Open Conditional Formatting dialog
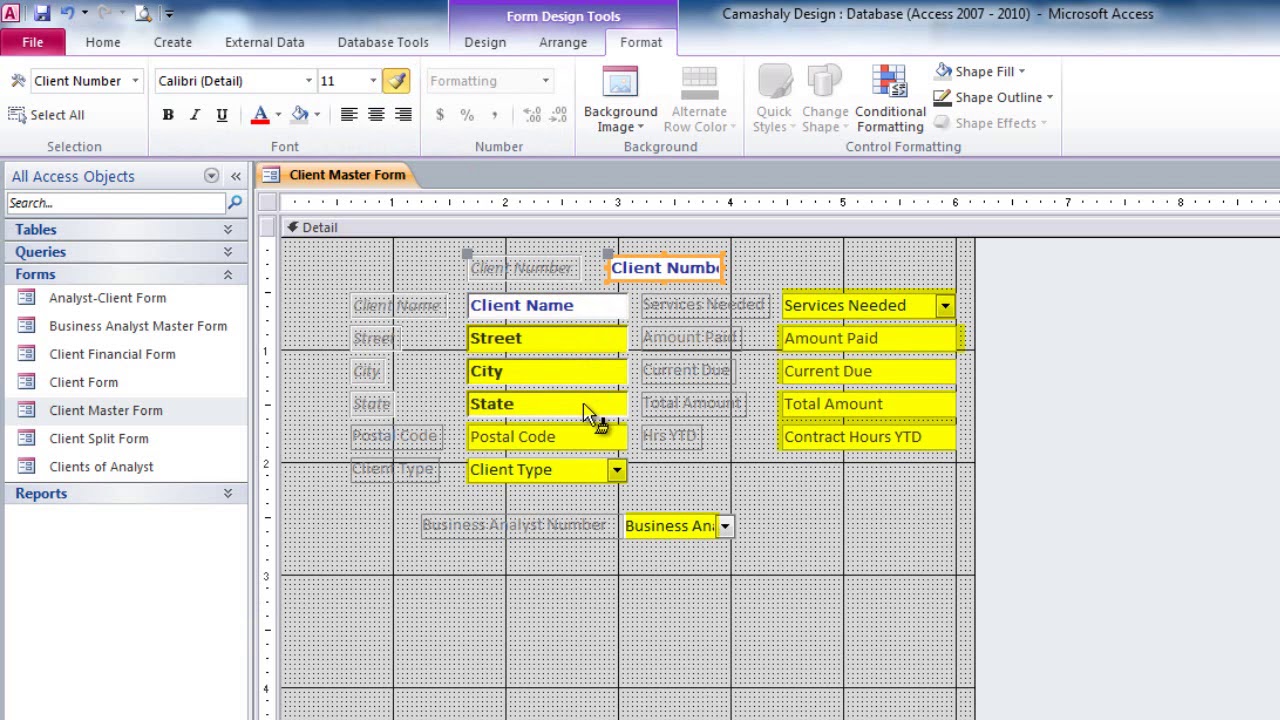The height and width of the screenshot is (720, 1280). pos(890,100)
